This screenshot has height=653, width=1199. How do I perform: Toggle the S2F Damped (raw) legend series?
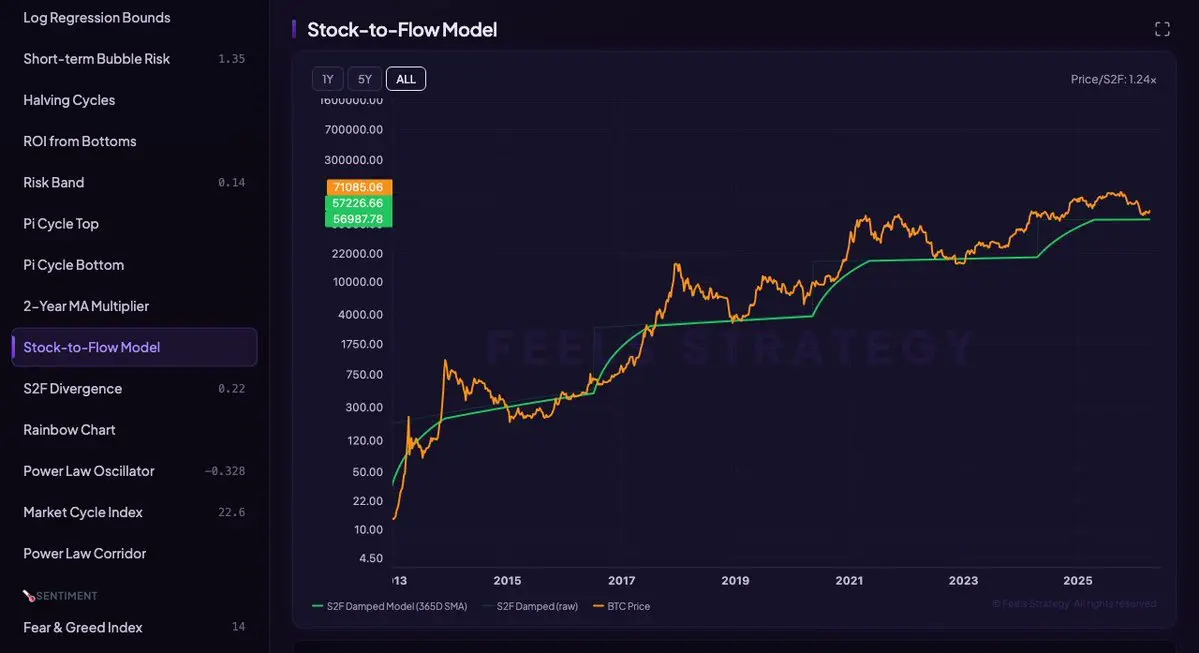point(530,606)
